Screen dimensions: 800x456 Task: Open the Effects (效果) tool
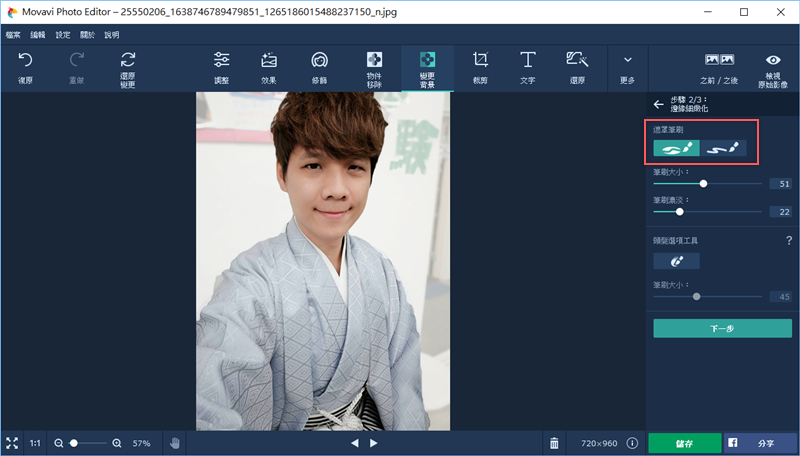[x=269, y=60]
